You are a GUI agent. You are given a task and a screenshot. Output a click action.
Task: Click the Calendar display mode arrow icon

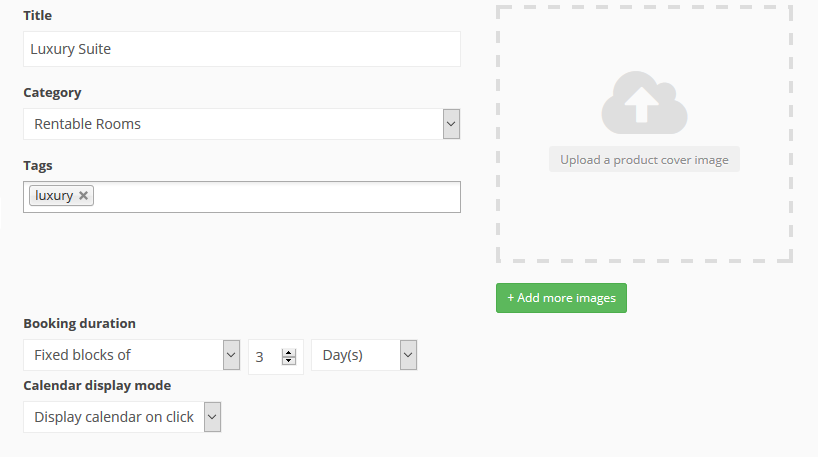point(212,417)
